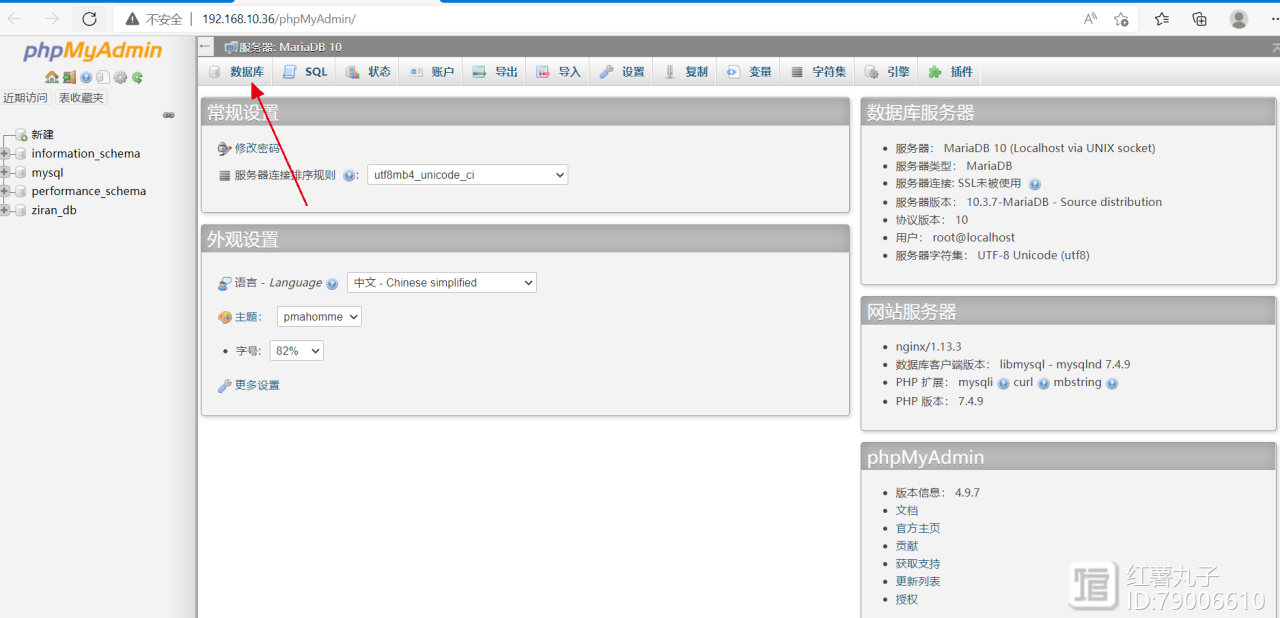
Task: Click help icon after curl extension
Action: click(1043, 383)
